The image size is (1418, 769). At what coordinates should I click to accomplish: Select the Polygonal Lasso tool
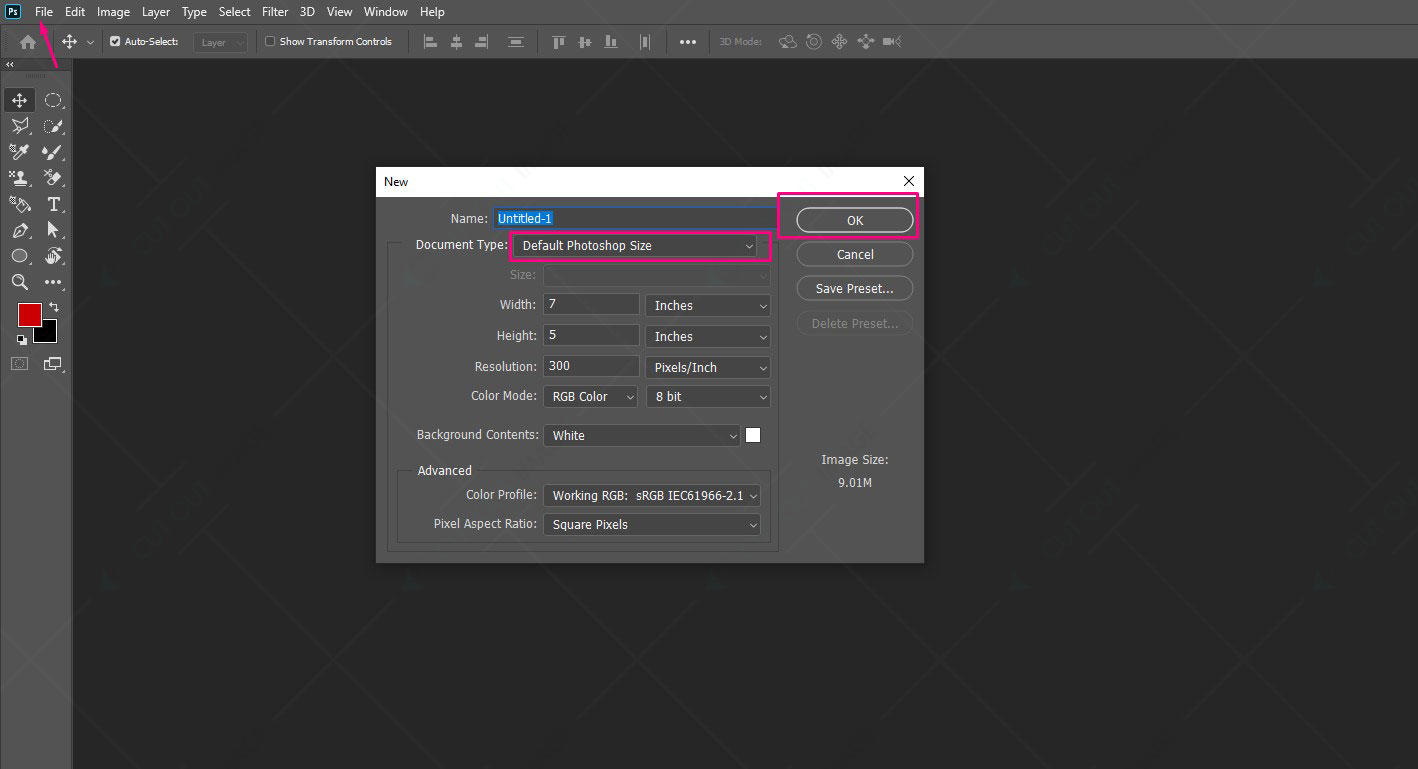[19, 126]
